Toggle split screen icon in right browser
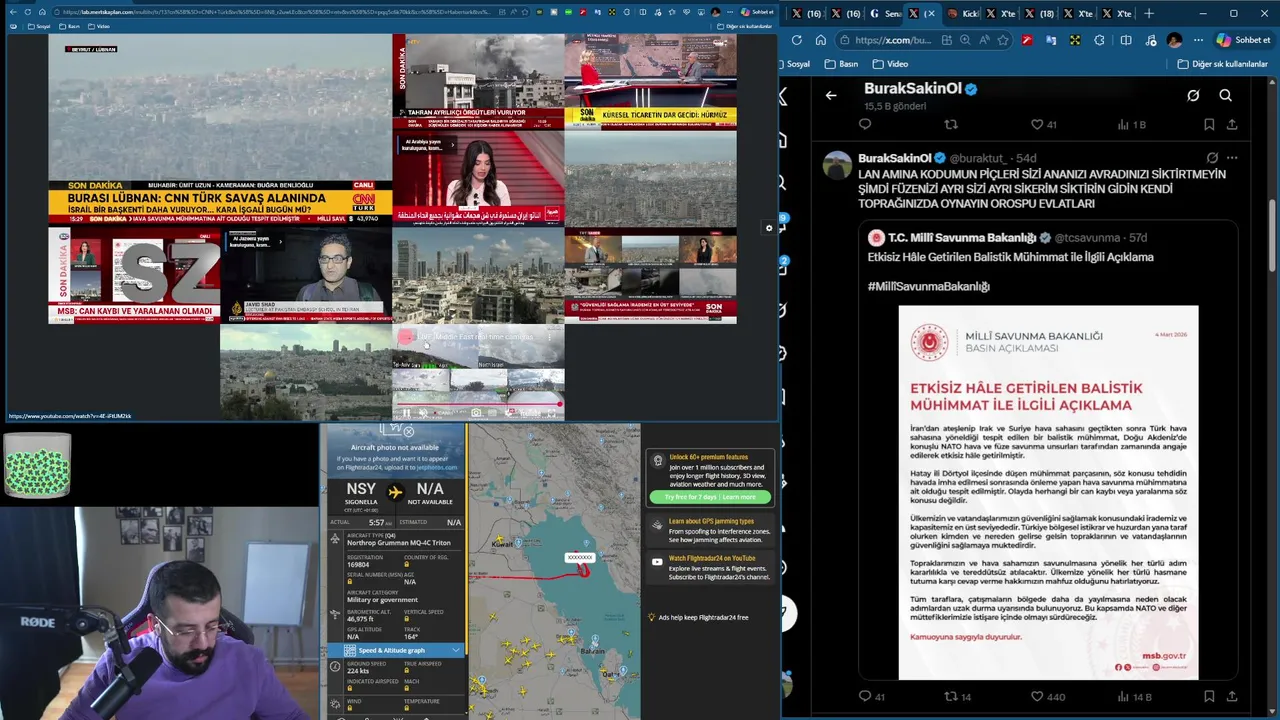Image resolution: width=1280 pixels, height=720 pixels. 1126,40
